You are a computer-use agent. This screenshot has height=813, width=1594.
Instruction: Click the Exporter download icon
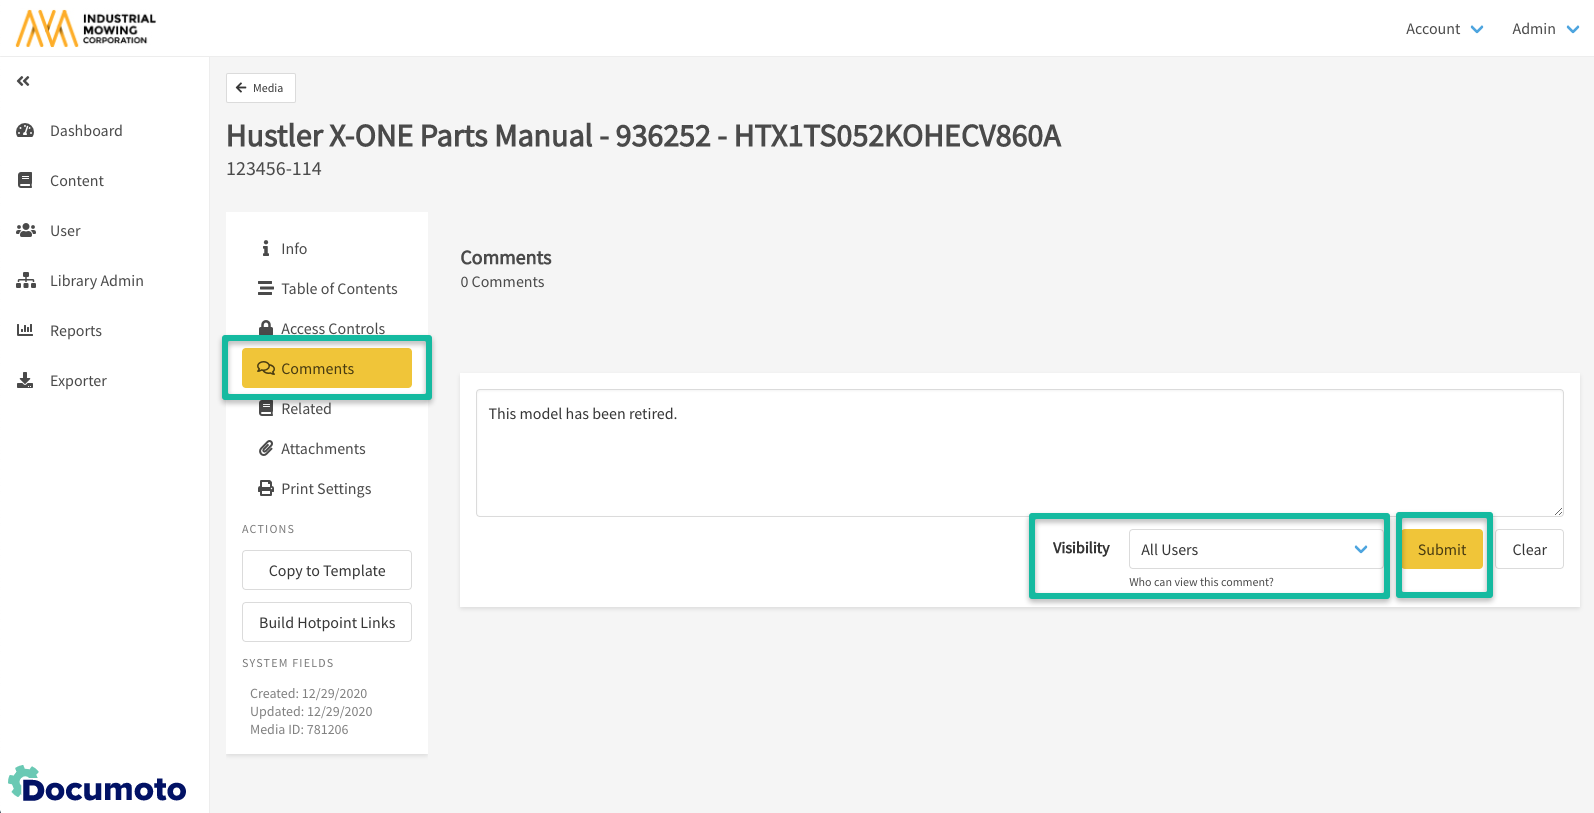coord(26,381)
